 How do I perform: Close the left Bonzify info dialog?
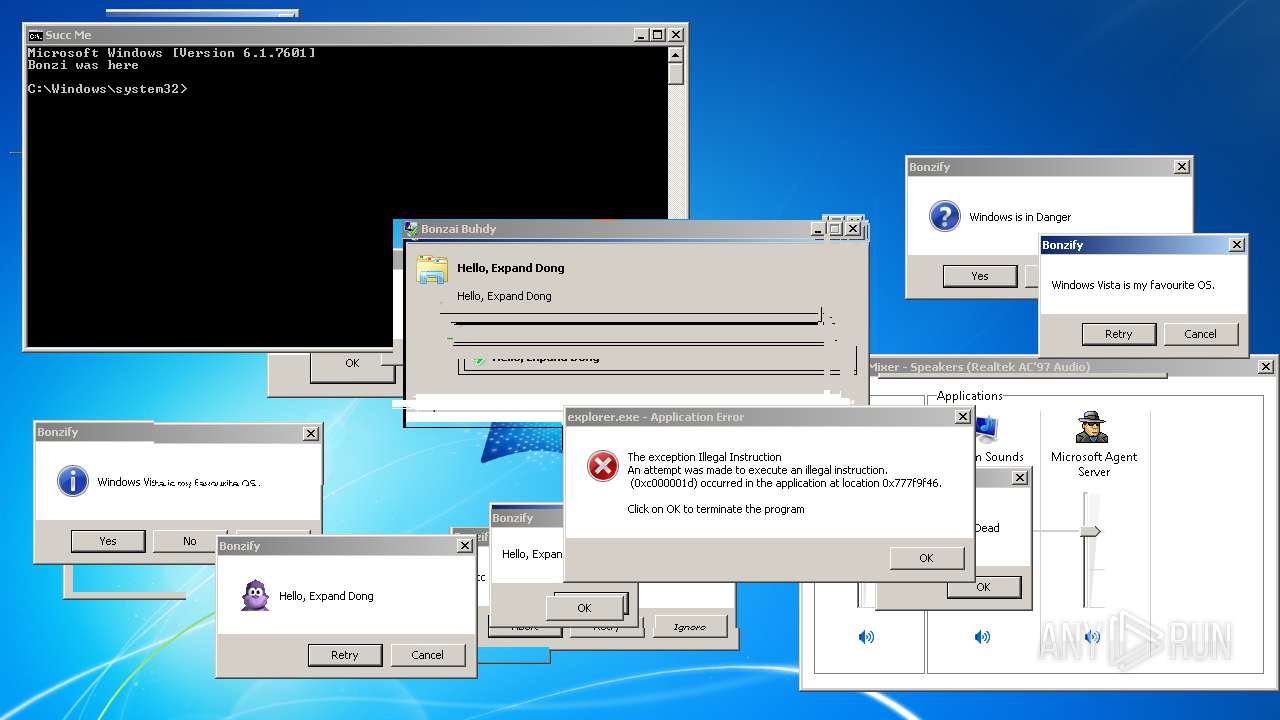311,433
